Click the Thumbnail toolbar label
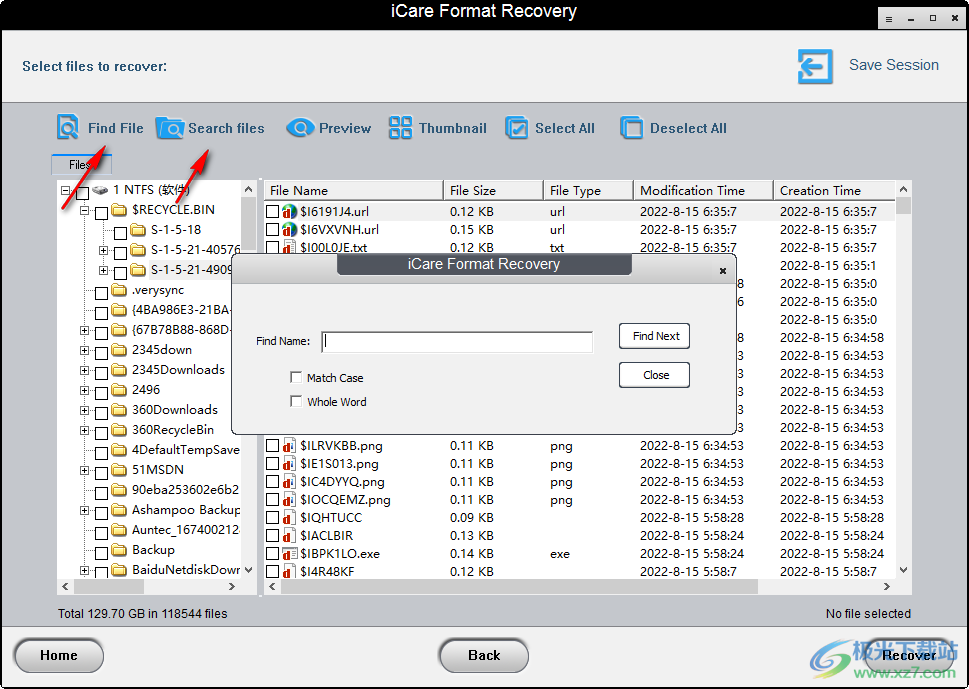Screen dimensions: 969x689 point(453,128)
